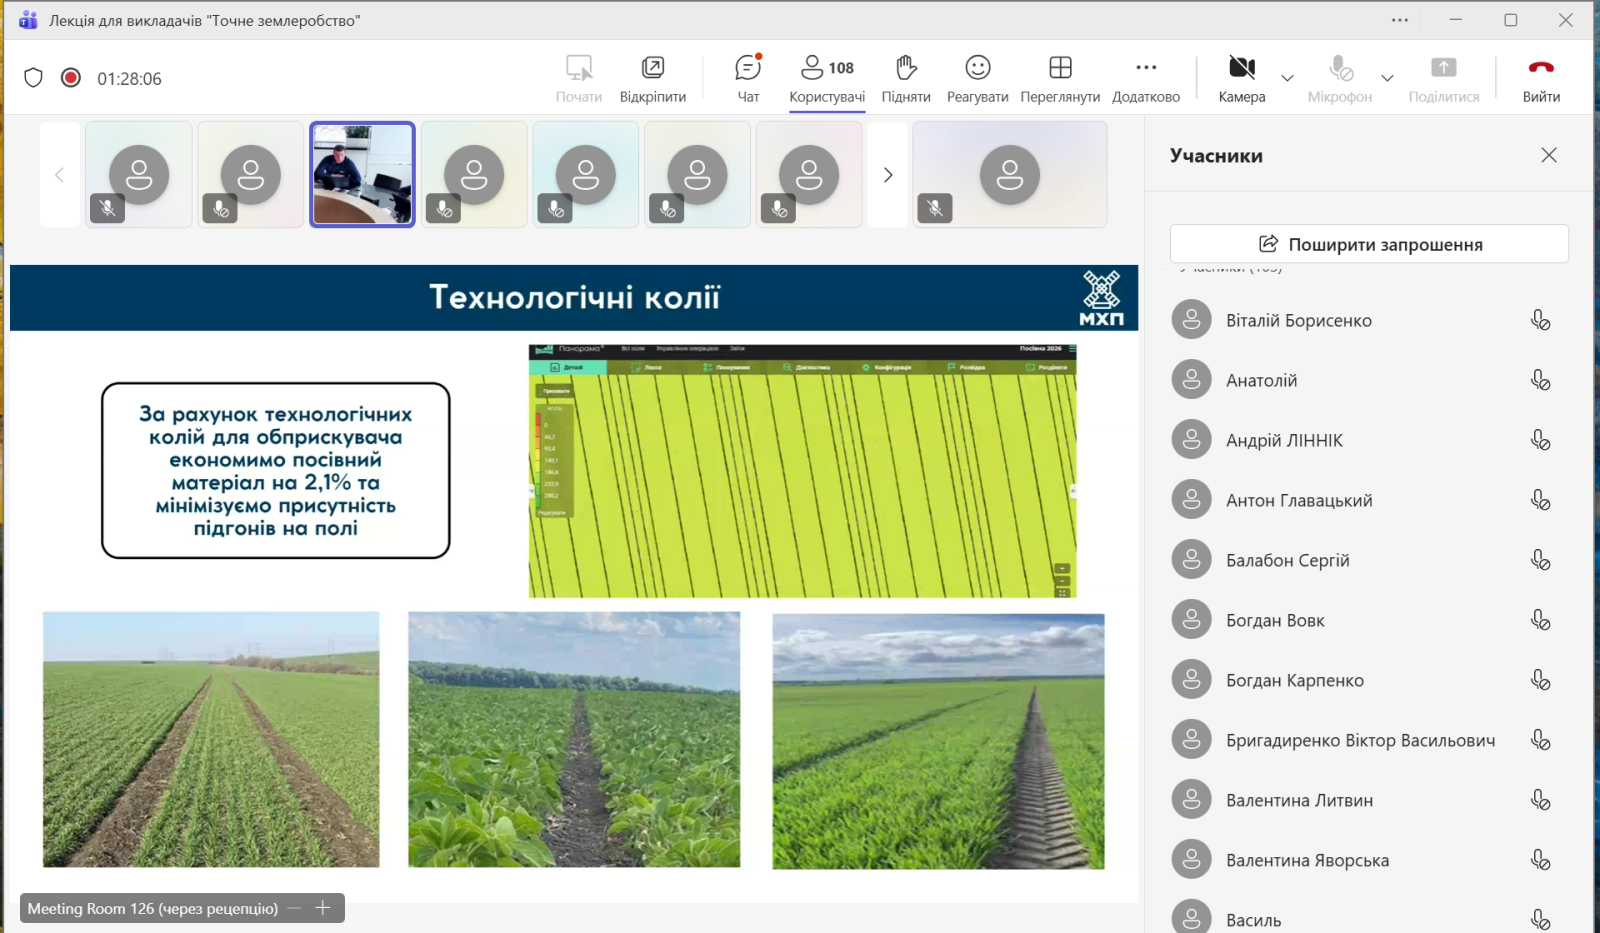Toggle the Користувачі participants panel
1600x933 pixels.
pos(827,78)
